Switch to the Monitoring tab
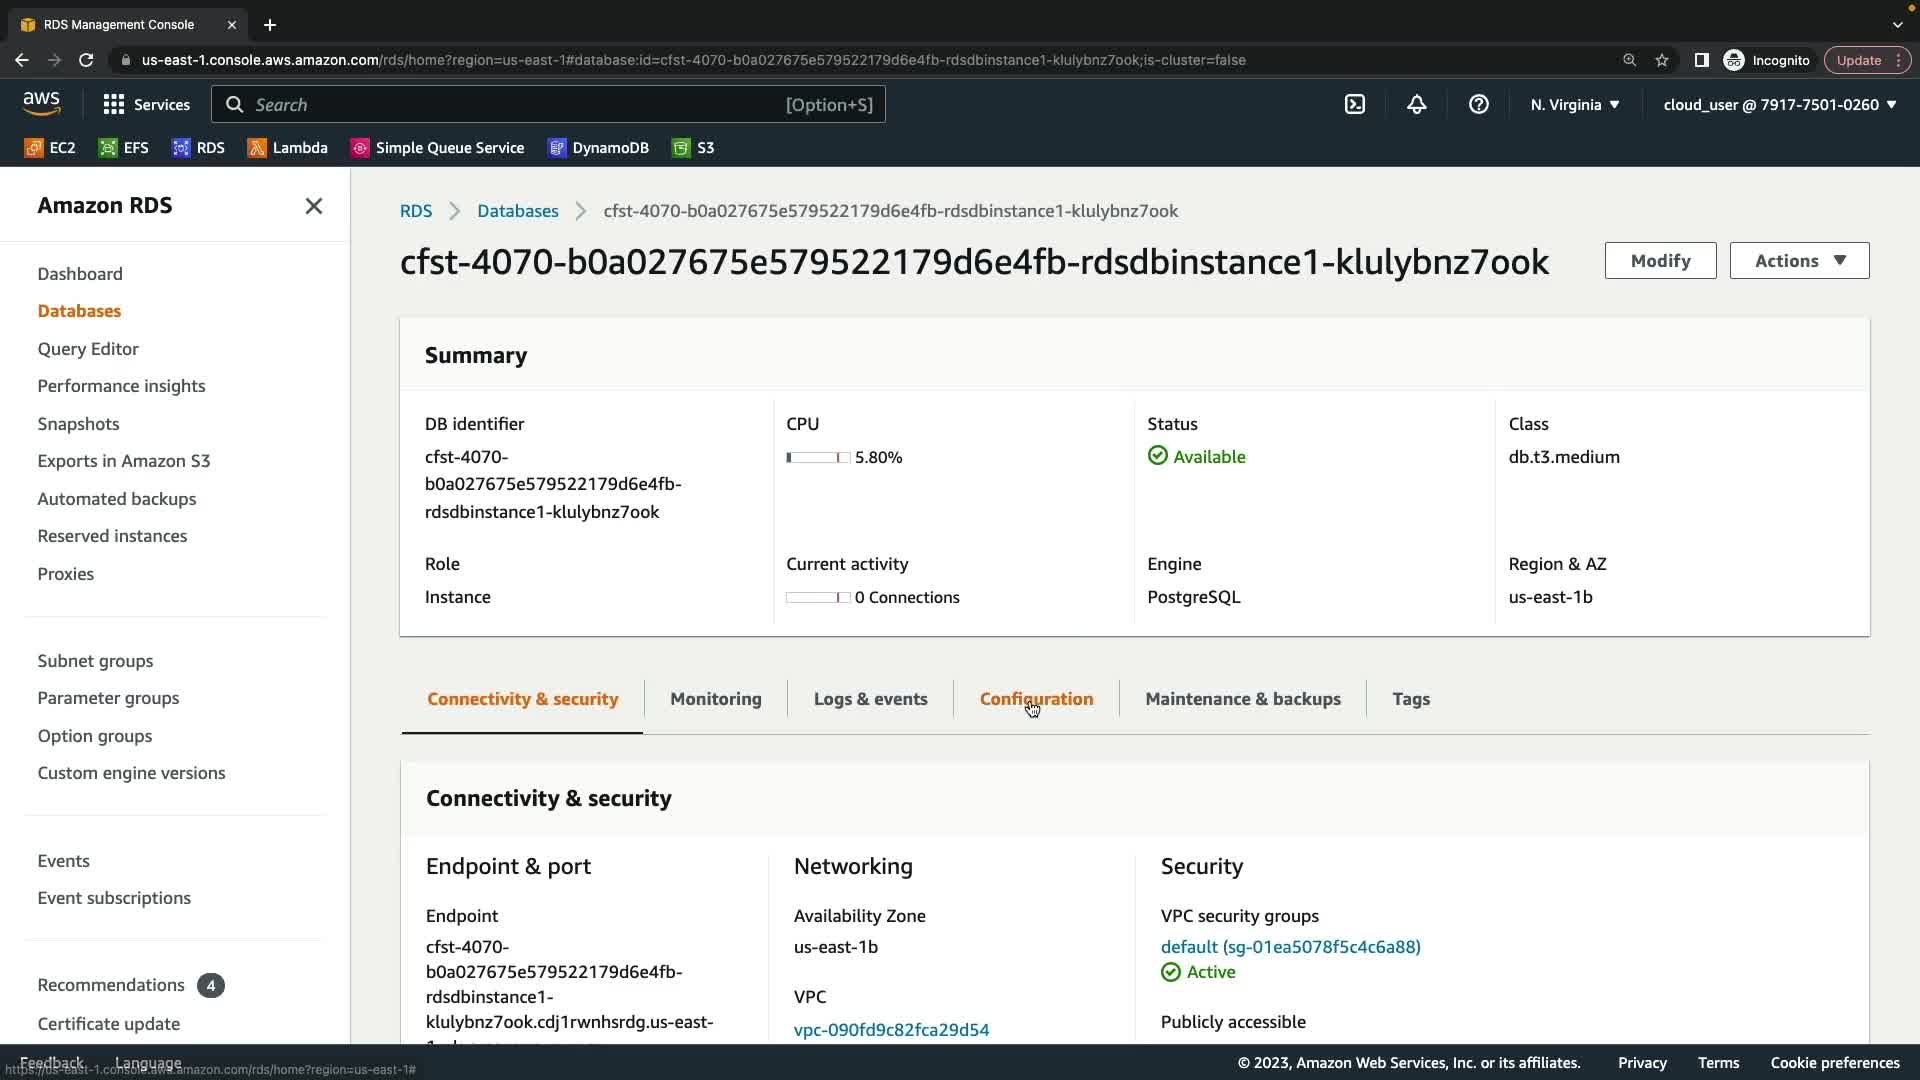 pos(715,699)
